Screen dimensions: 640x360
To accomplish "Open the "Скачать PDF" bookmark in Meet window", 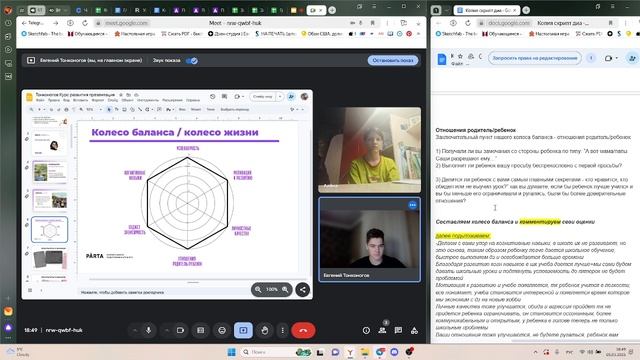I will (181, 33).
